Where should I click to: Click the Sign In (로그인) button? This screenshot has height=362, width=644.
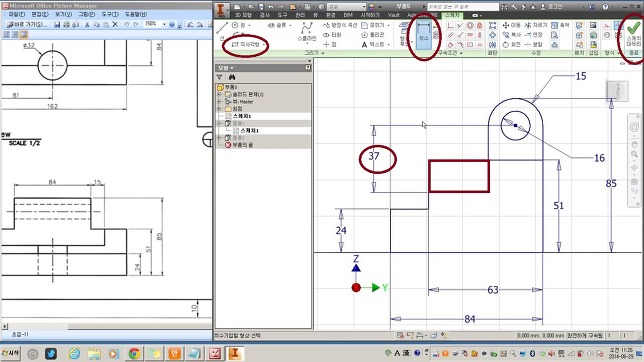click(552, 7)
